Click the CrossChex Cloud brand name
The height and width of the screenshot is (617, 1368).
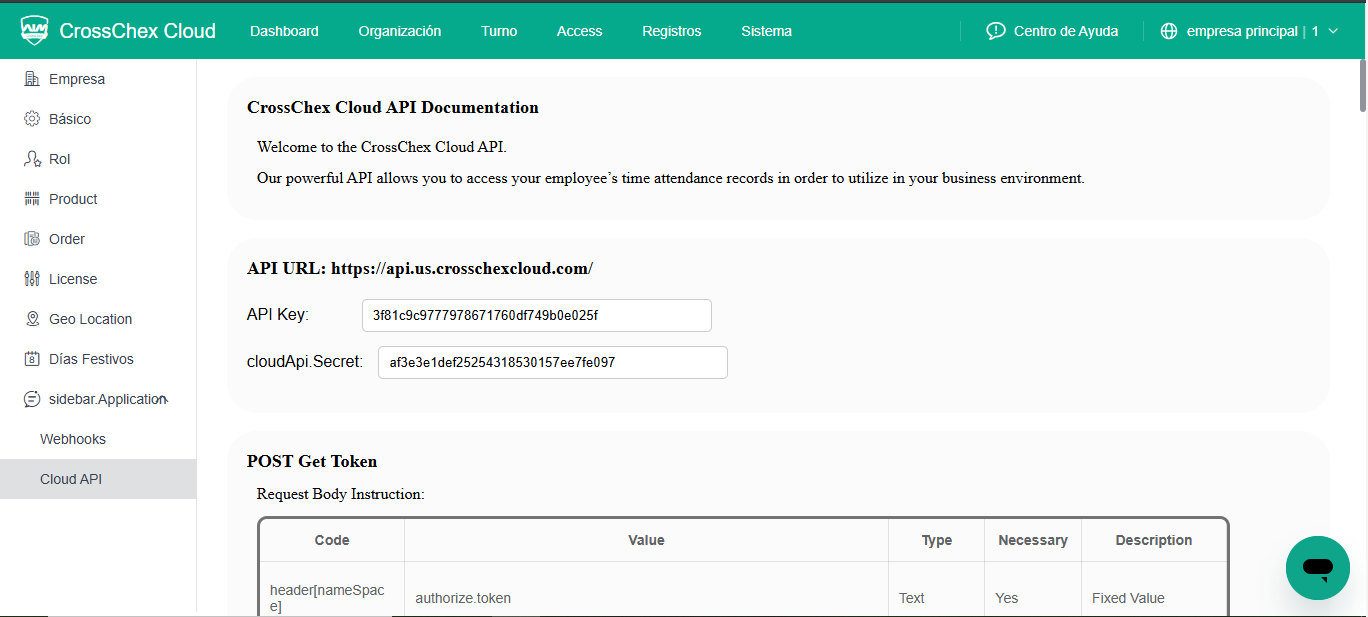click(138, 31)
